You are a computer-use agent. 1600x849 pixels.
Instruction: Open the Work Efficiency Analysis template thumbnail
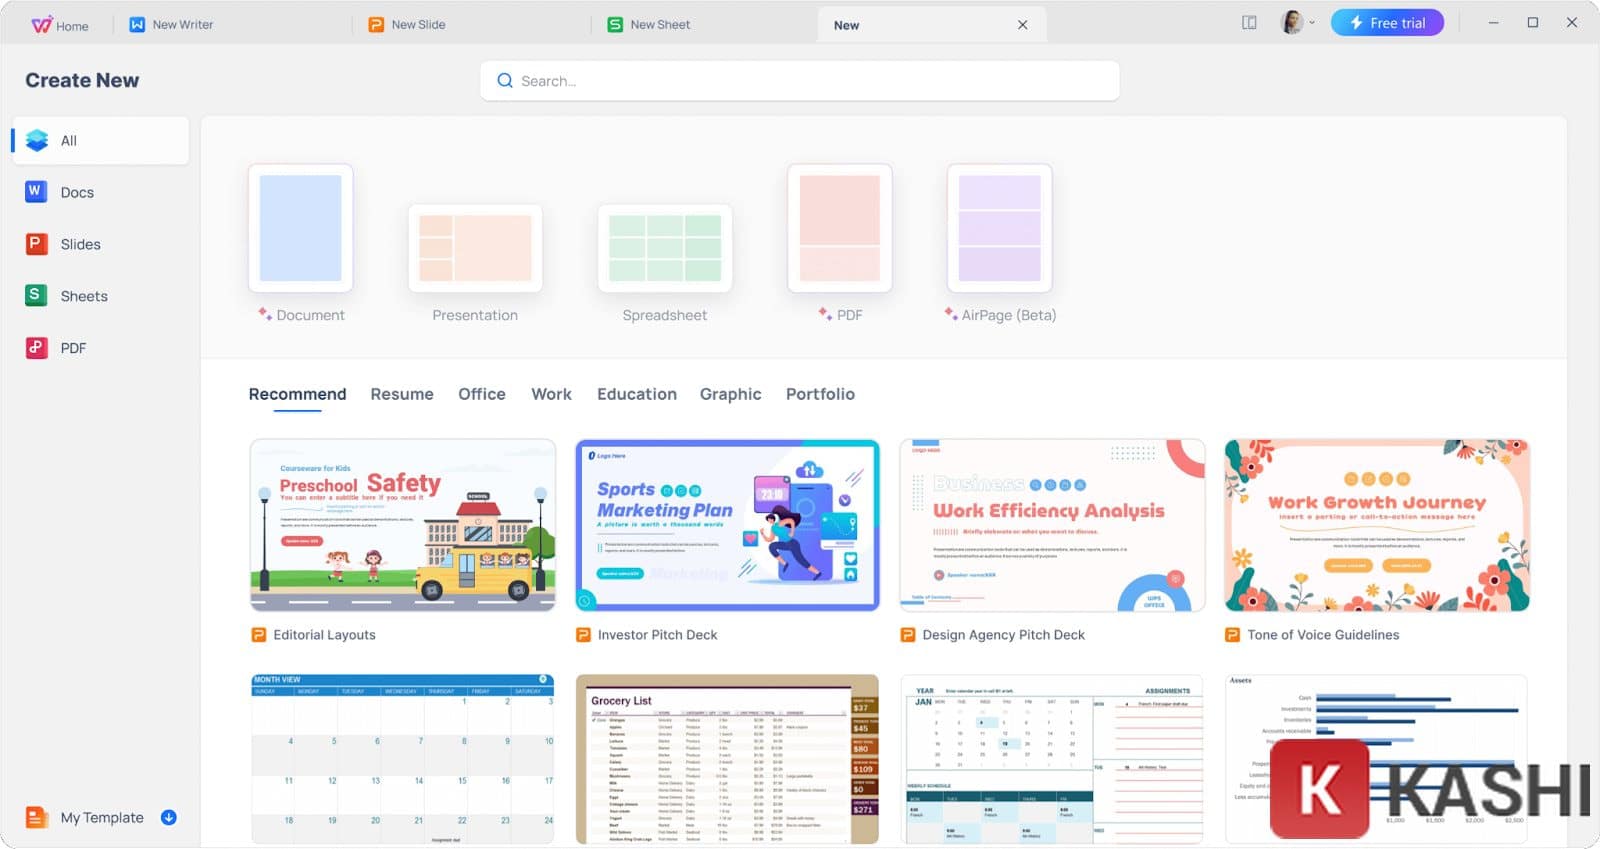1052,525
